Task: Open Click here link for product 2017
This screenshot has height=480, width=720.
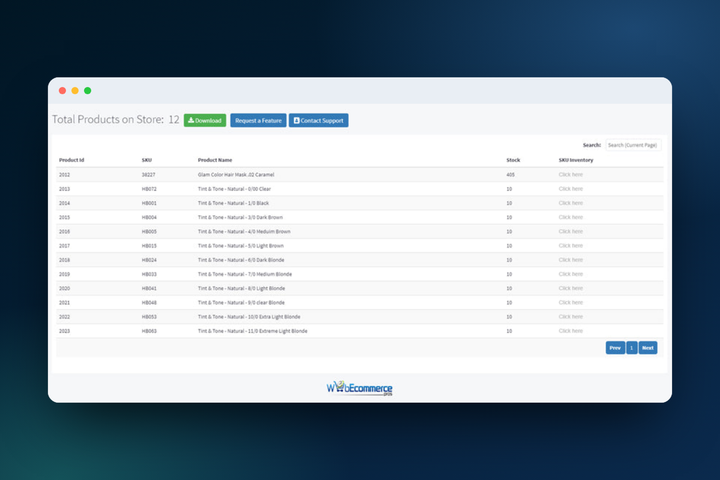Action: 570,246
